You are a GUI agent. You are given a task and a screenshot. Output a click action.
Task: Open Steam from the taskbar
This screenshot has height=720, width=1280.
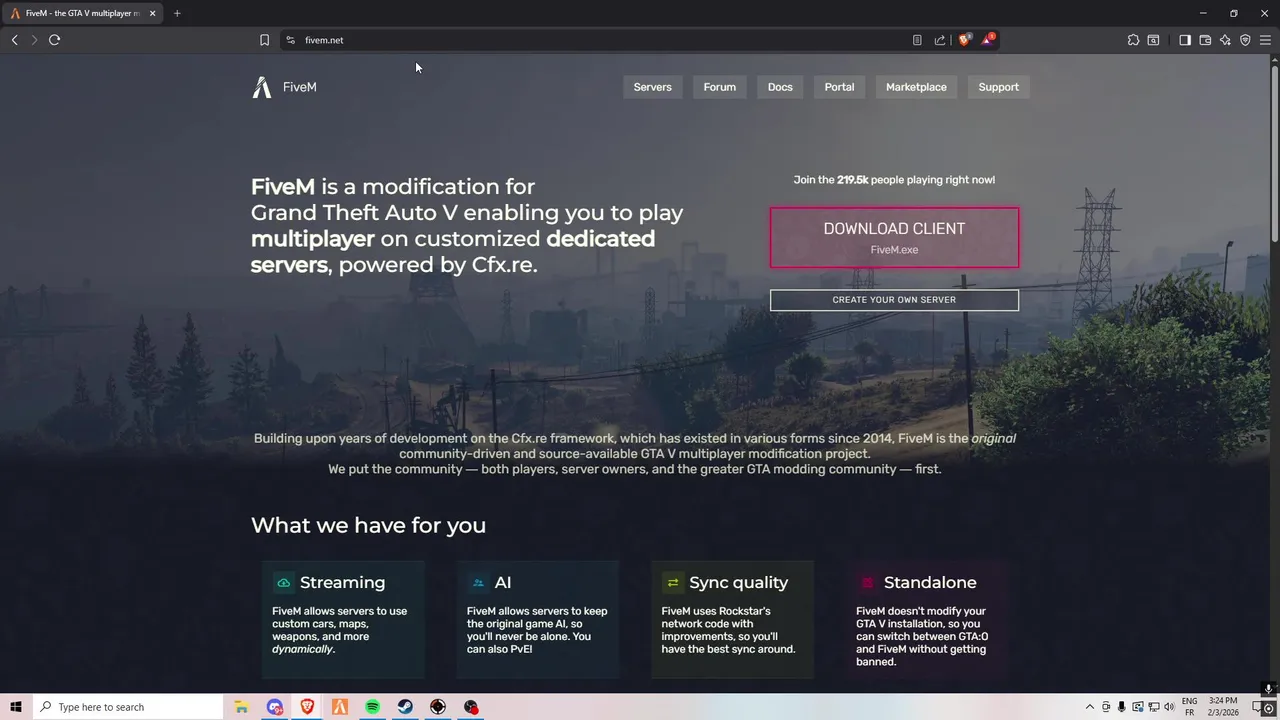pos(405,707)
